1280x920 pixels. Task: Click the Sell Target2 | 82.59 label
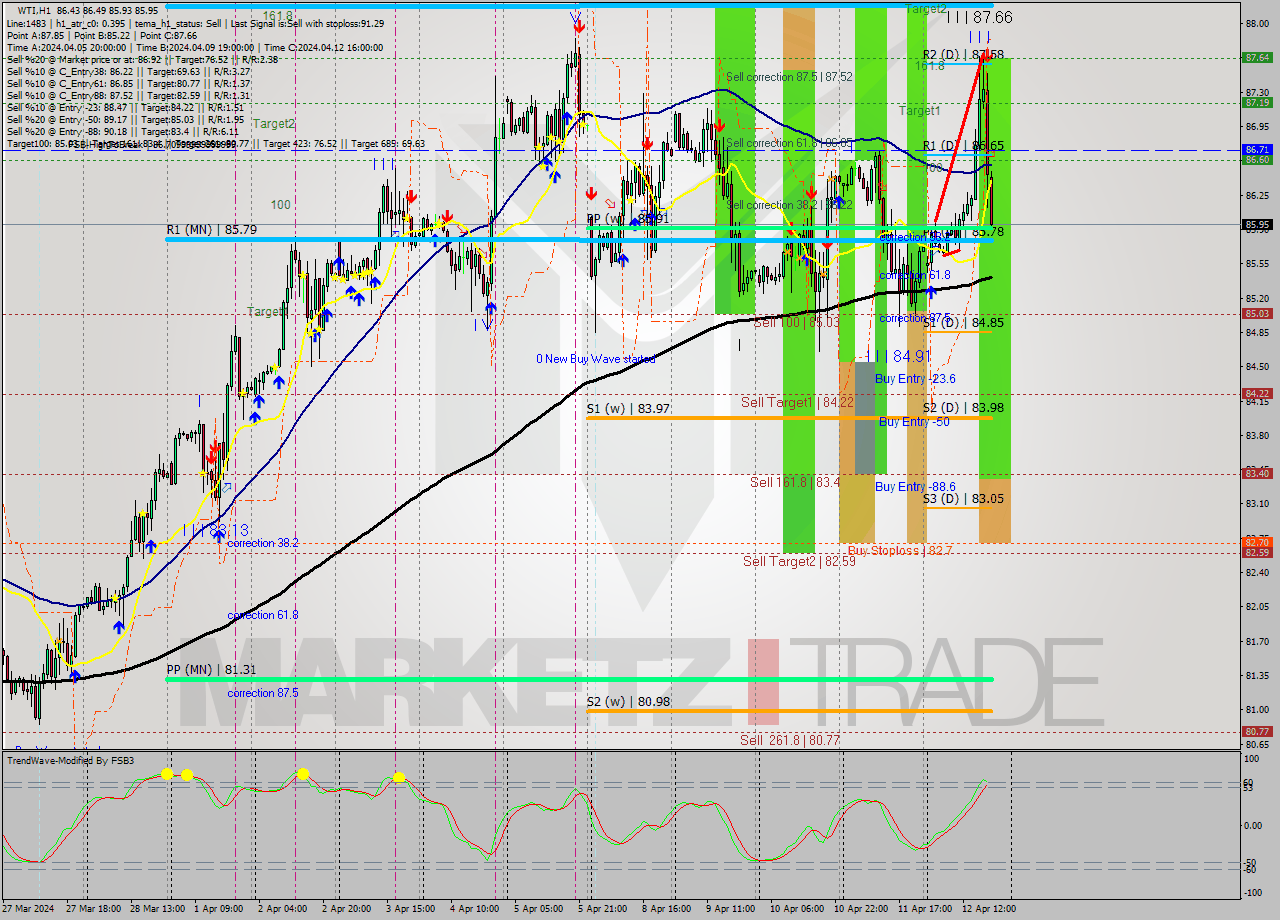tap(799, 562)
